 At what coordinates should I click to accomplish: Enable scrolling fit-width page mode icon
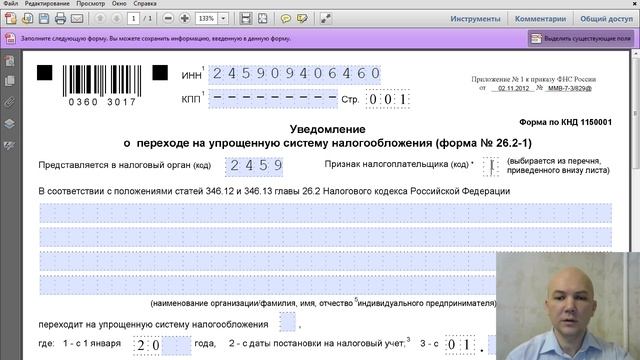(x=246, y=18)
